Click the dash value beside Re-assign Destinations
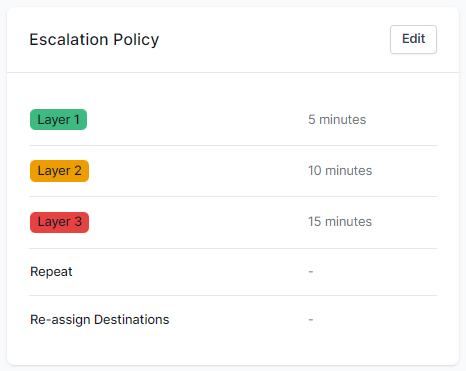Screen dimensions: 466x371 tap(311, 320)
